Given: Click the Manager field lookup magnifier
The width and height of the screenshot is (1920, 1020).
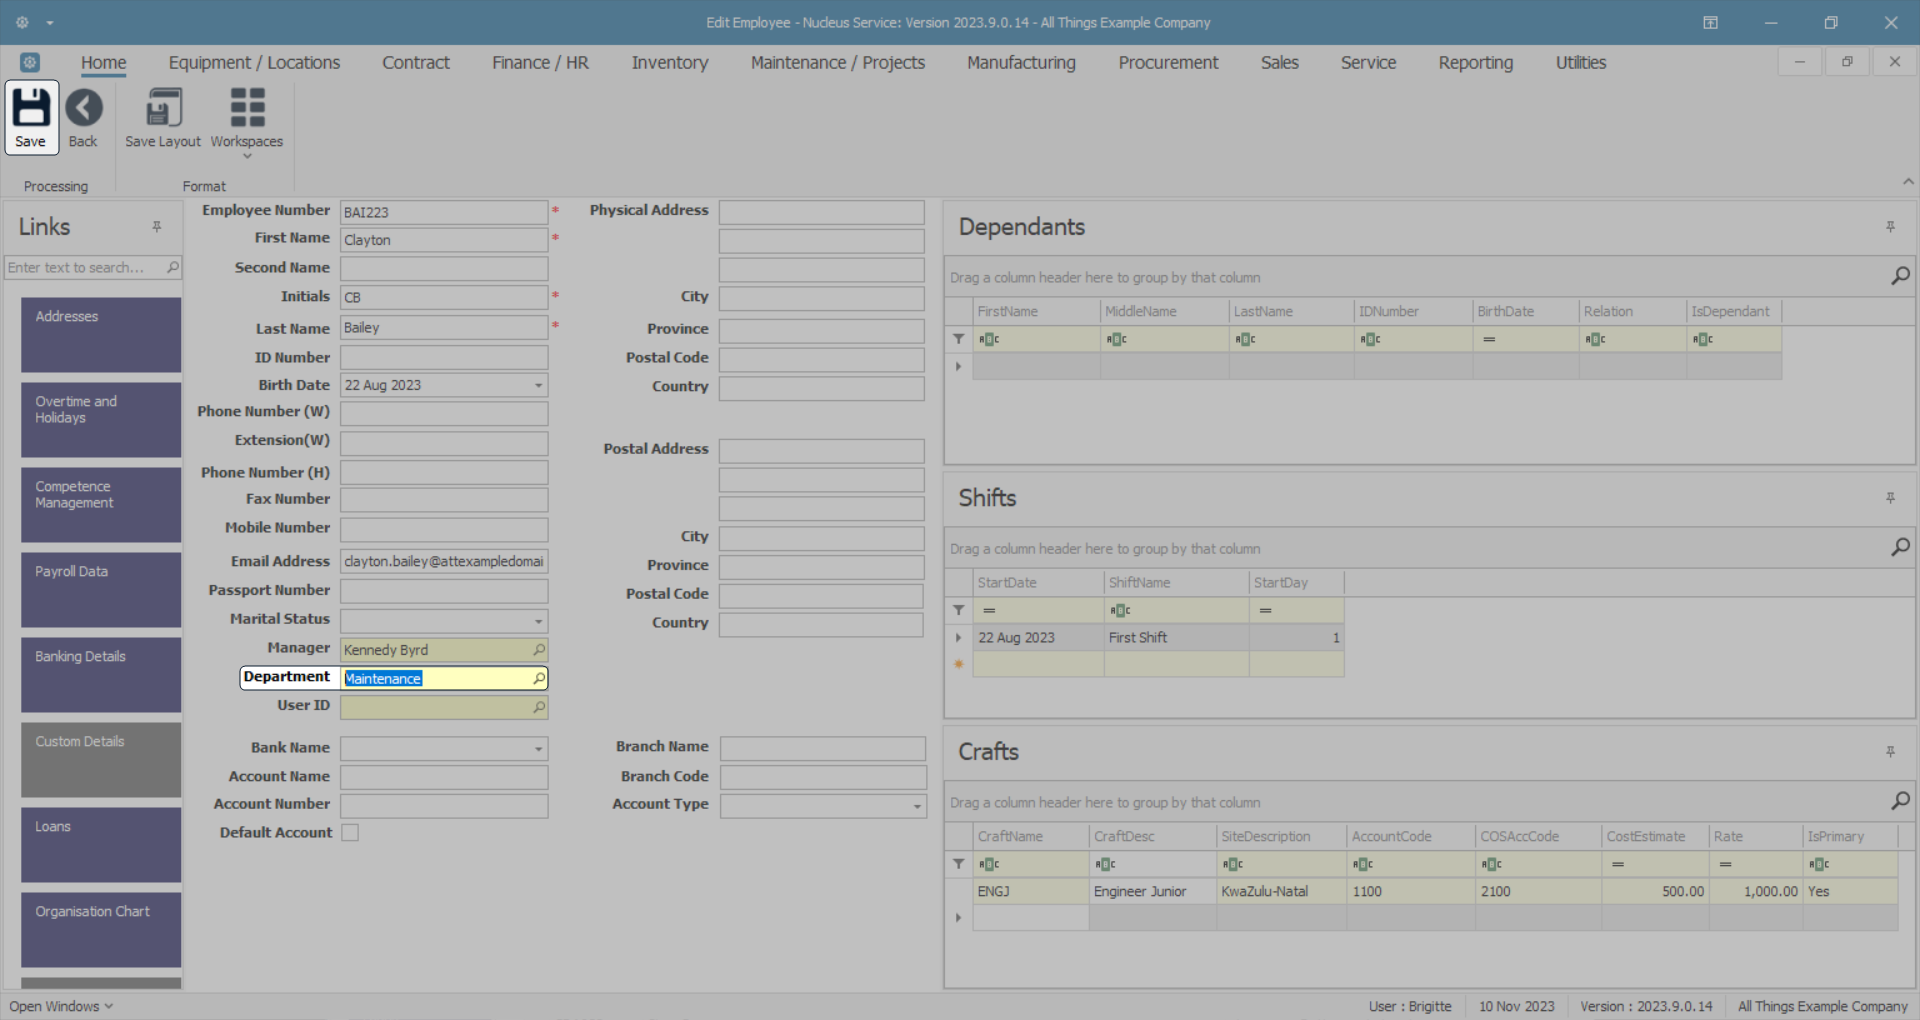Looking at the screenshot, I should 539,650.
